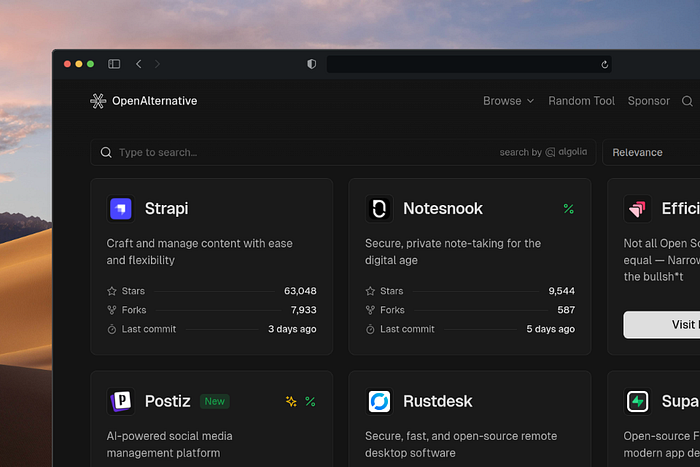Click the OpenAlternative logo icon
Image resolution: width=700 pixels, height=467 pixels.
(x=98, y=101)
